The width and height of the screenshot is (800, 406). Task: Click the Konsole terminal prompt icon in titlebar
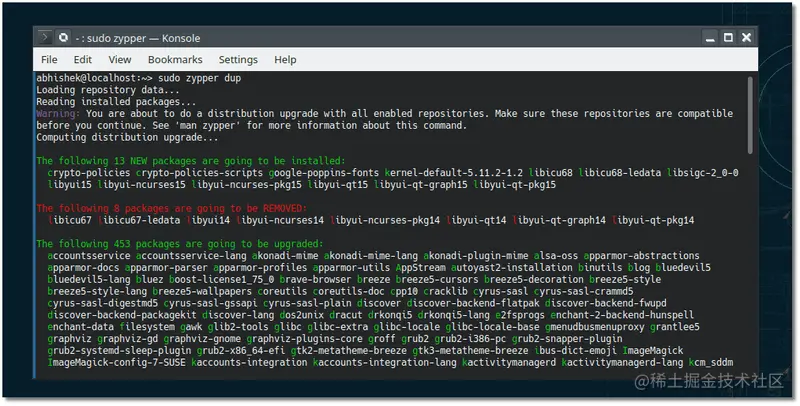click(x=45, y=37)
